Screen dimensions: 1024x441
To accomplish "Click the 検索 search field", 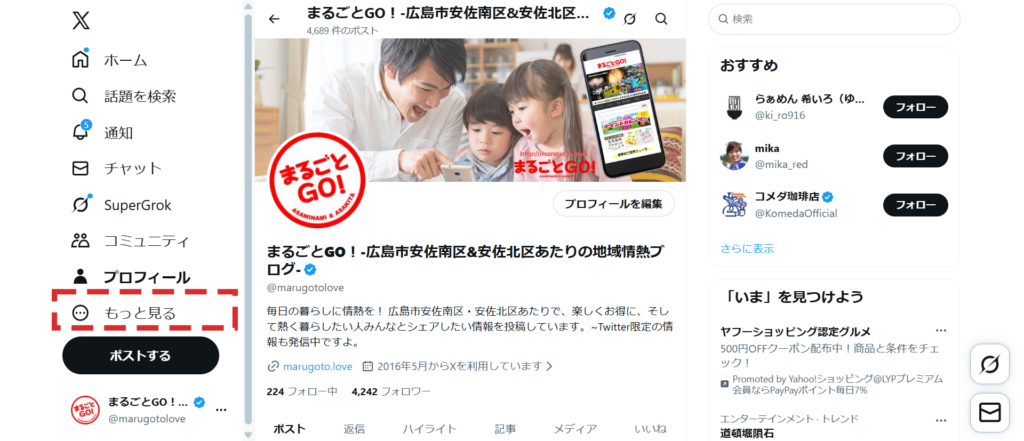I will pos(834,19).
